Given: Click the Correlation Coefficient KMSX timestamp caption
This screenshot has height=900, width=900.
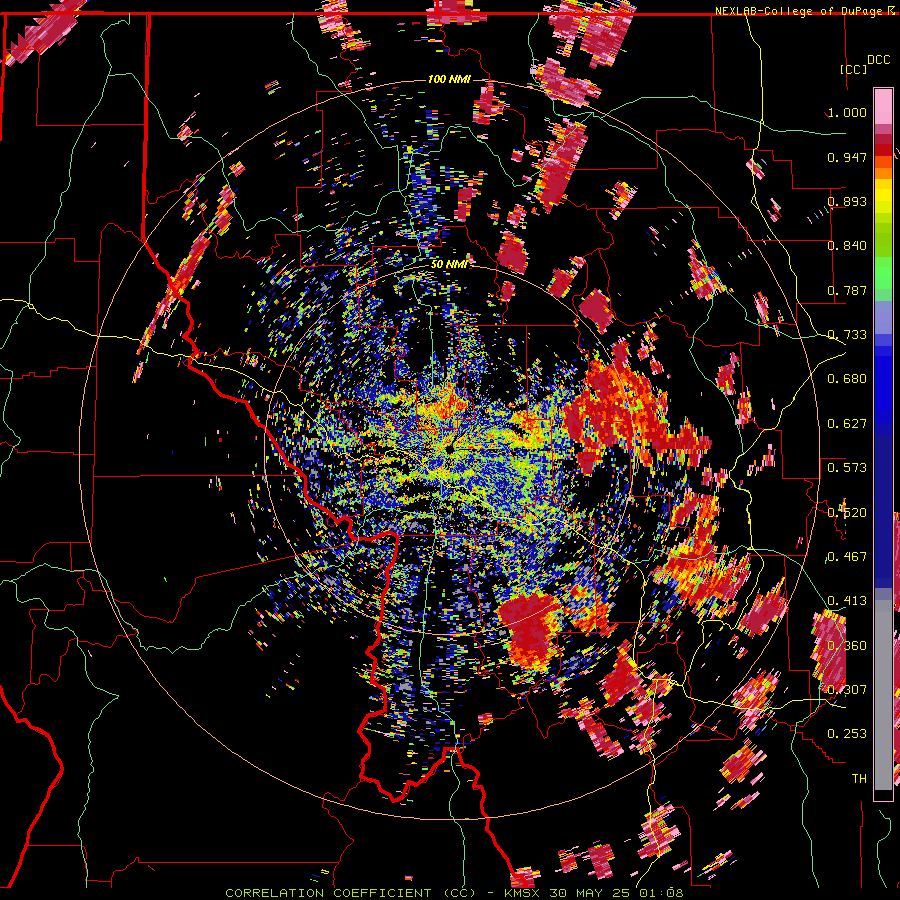Looking at the screenshot, I should 454,893.
